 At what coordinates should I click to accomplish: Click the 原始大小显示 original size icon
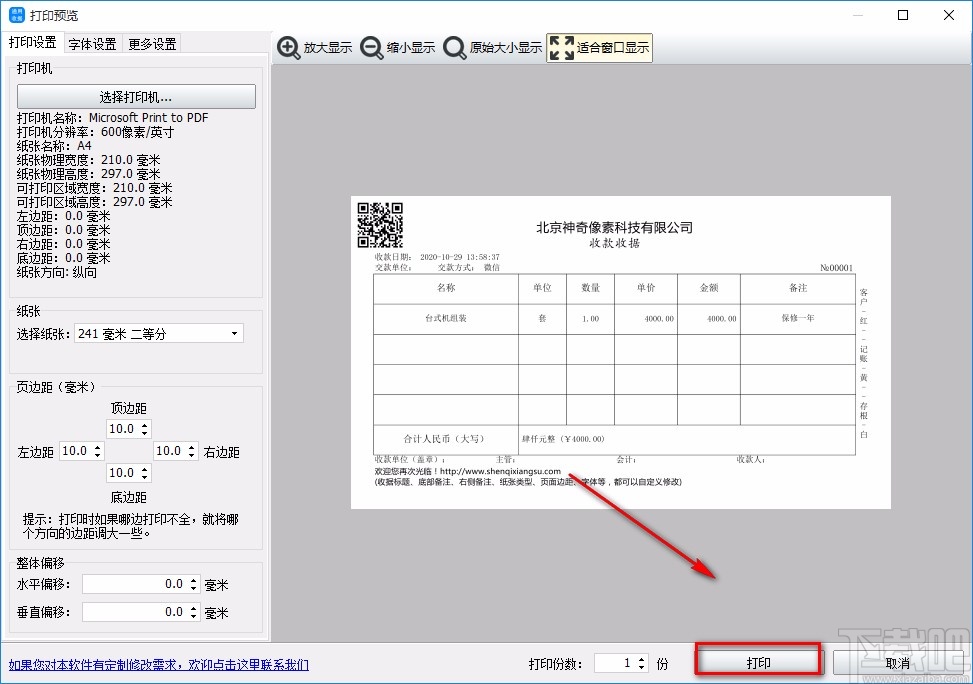[455, 47]
